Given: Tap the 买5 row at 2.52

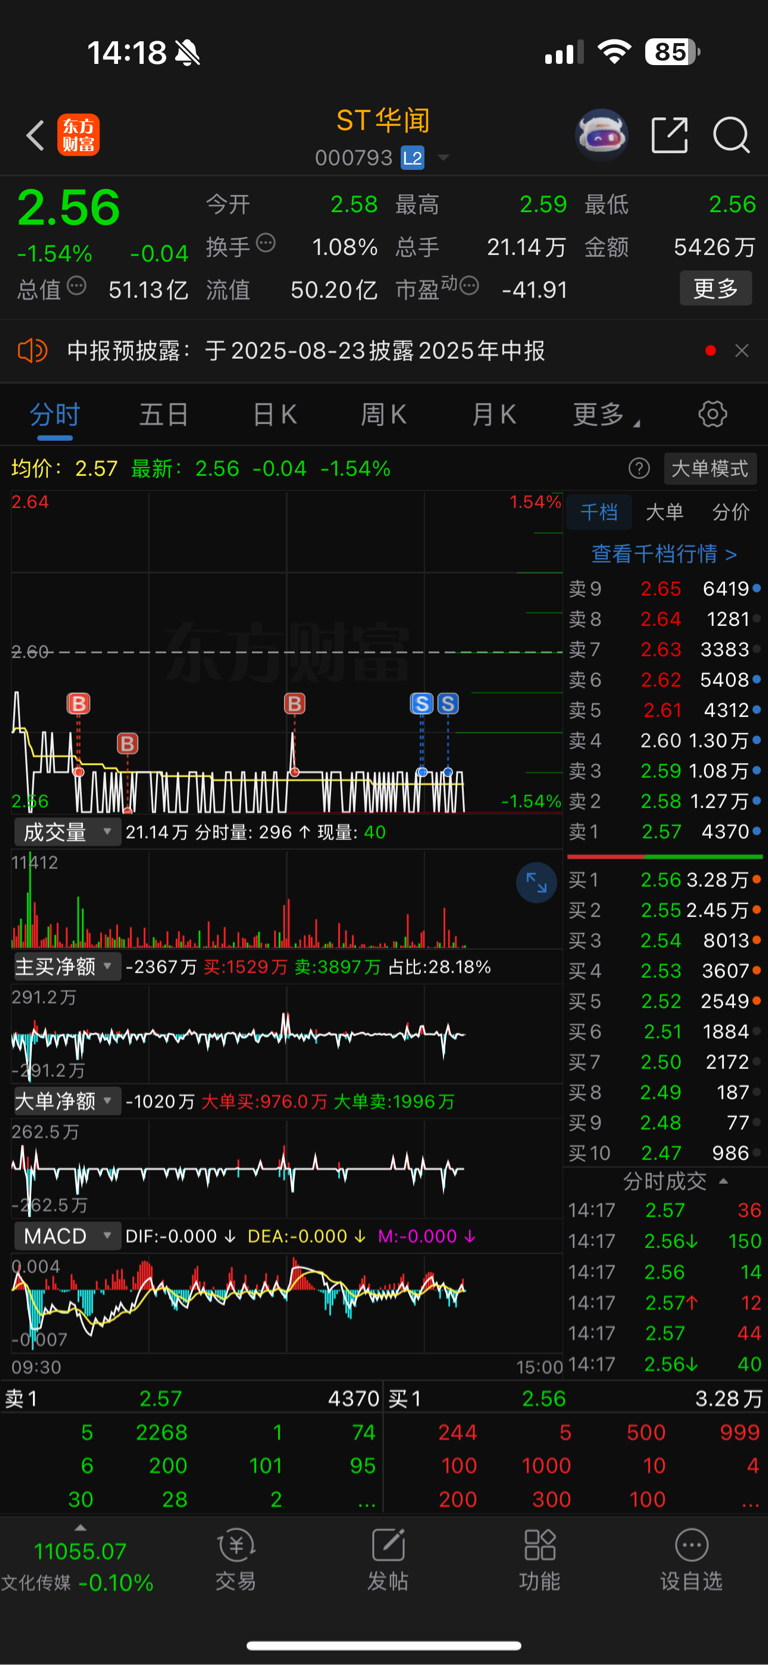Looking at the screenshot, I should click(664, 1001).
